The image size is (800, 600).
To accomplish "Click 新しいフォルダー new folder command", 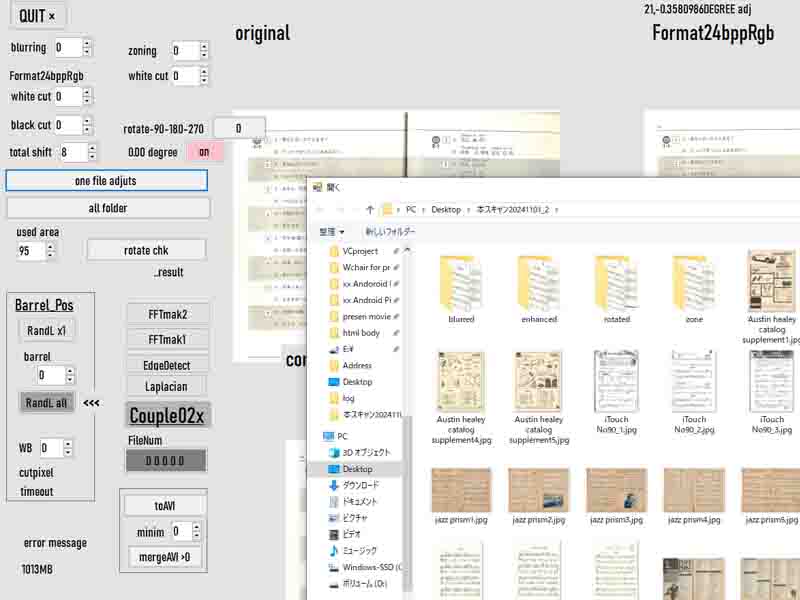I will click(391, 232).
